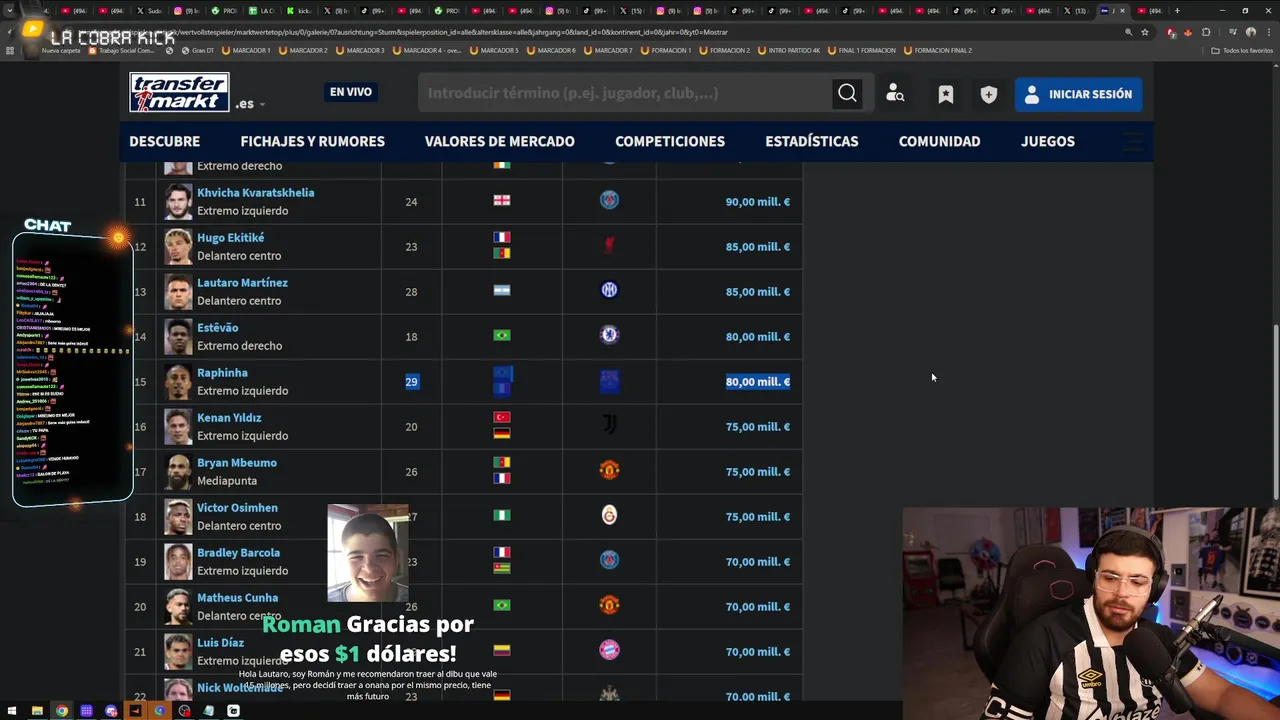Open the bookmark watchlist icon
The width and height of the screenshot is (1280, 720).
pos(945,94)
